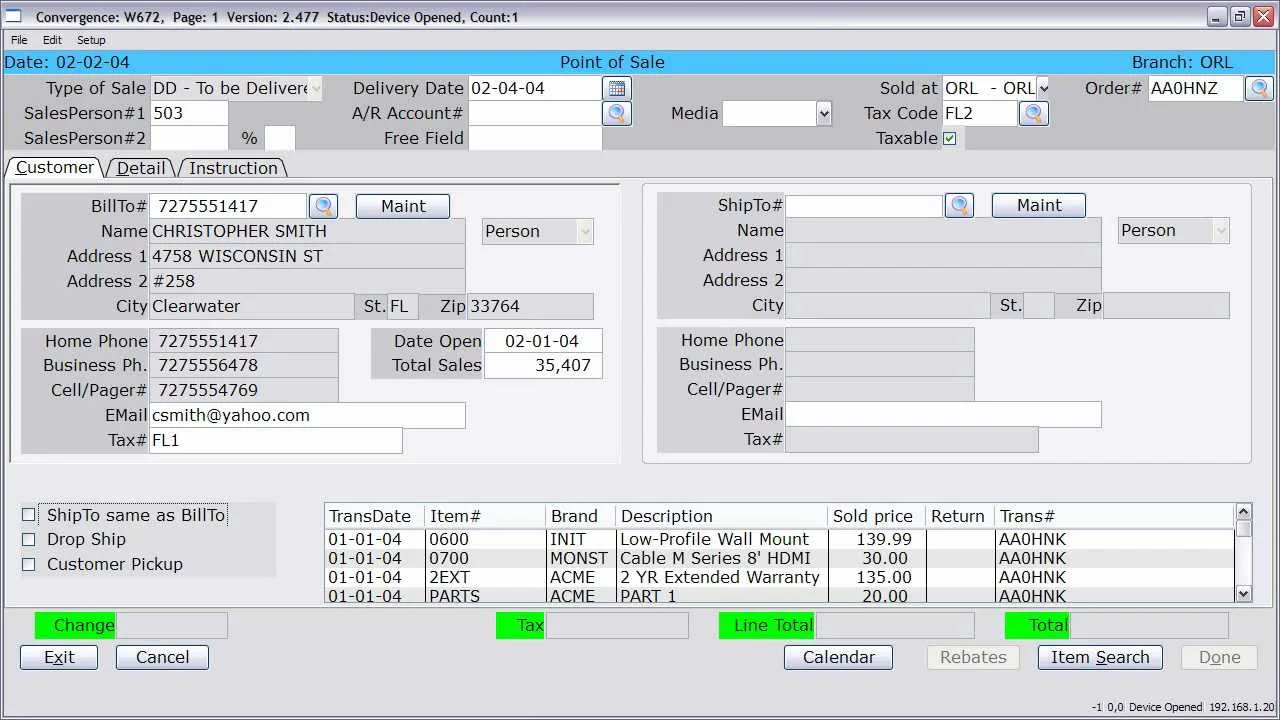Click the BillTo Maint button
This screenshot has width=1280, height=720.
(x=403, y=206)
